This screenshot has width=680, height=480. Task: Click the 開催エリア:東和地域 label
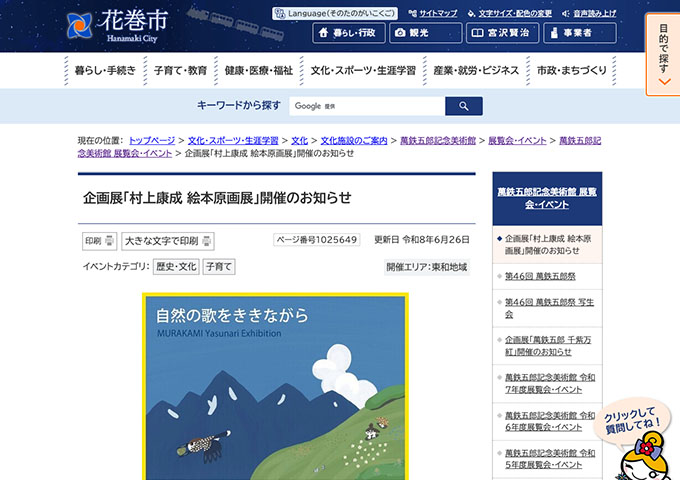(x=427, y=267)
